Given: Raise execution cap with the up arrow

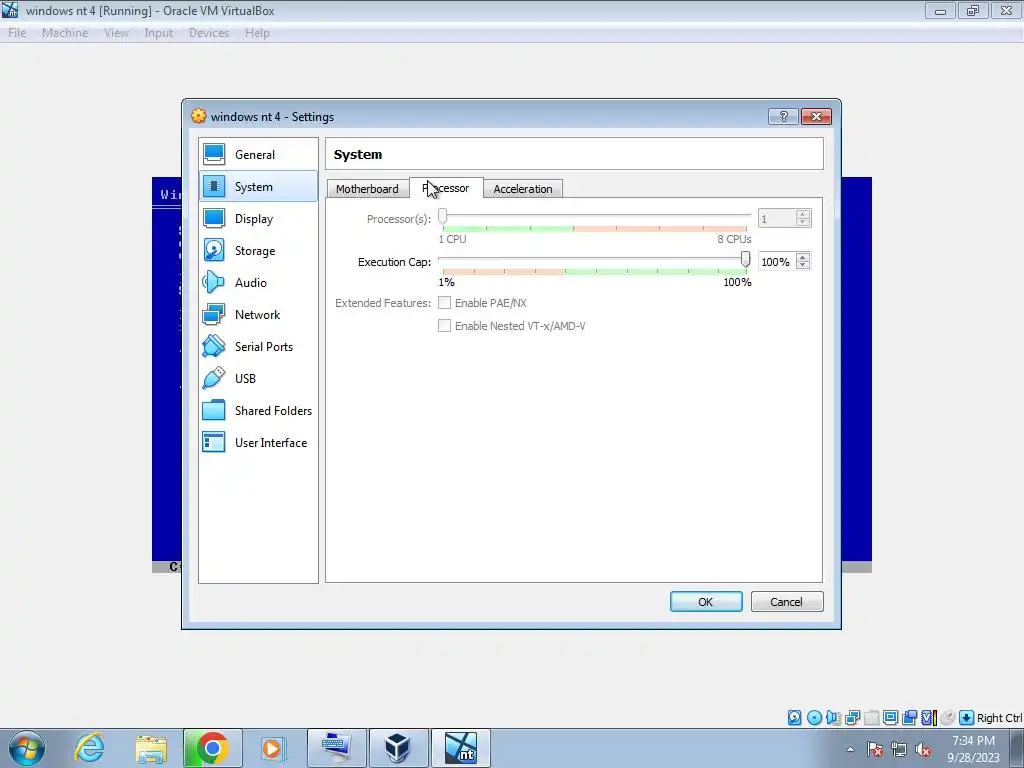Looking at the screenshot, I should click(803, 257).
